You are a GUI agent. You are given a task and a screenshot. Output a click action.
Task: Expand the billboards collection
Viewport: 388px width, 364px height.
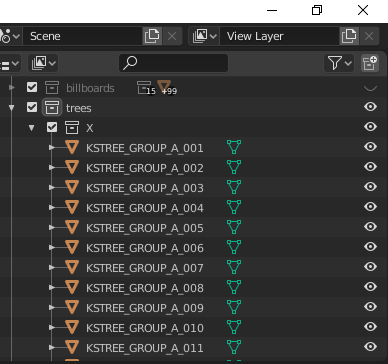[x=12, y=88]
